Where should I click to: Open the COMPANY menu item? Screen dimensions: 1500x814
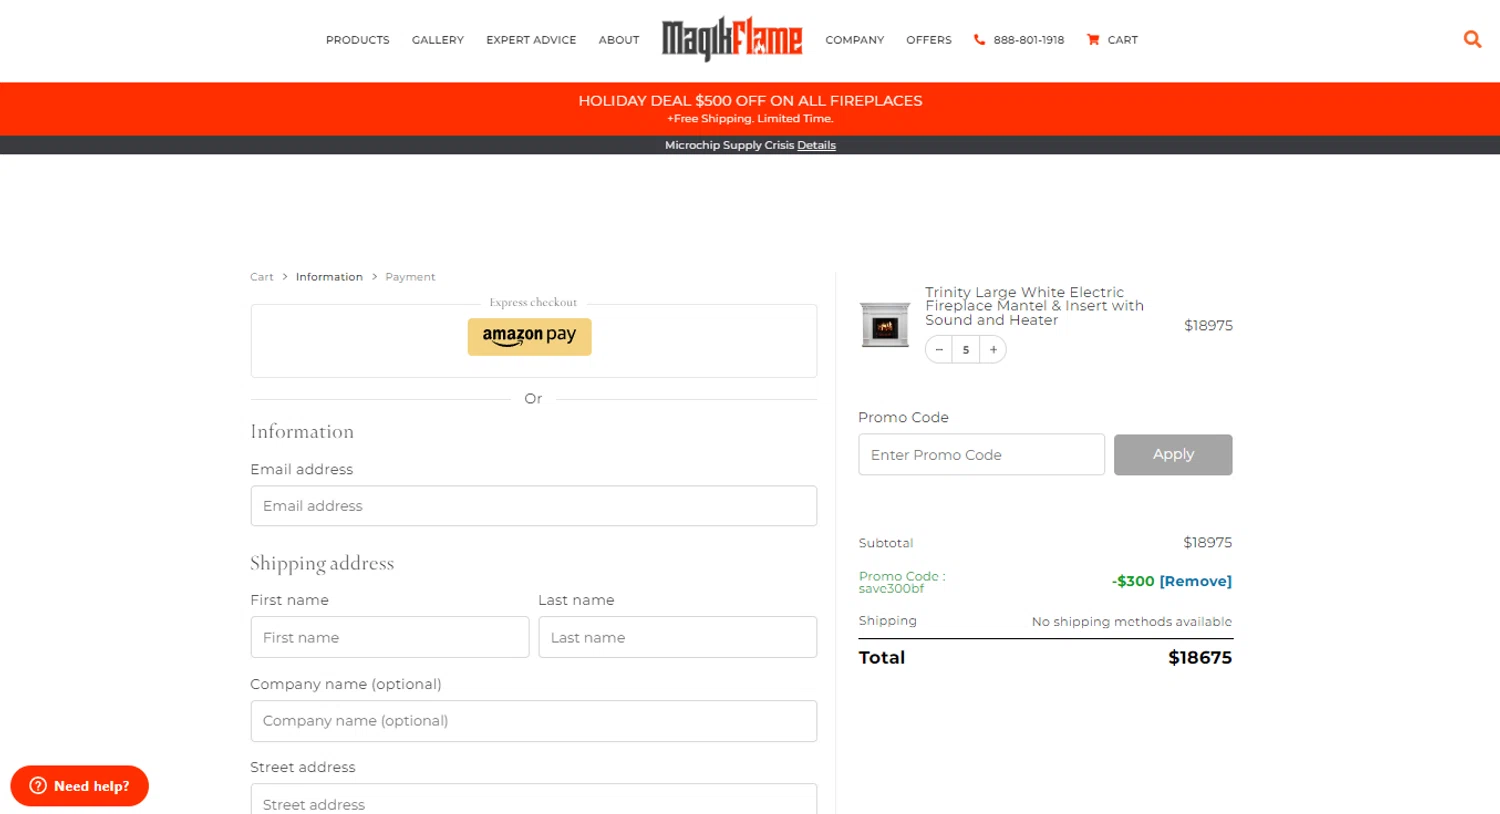(x=854, y=40)
